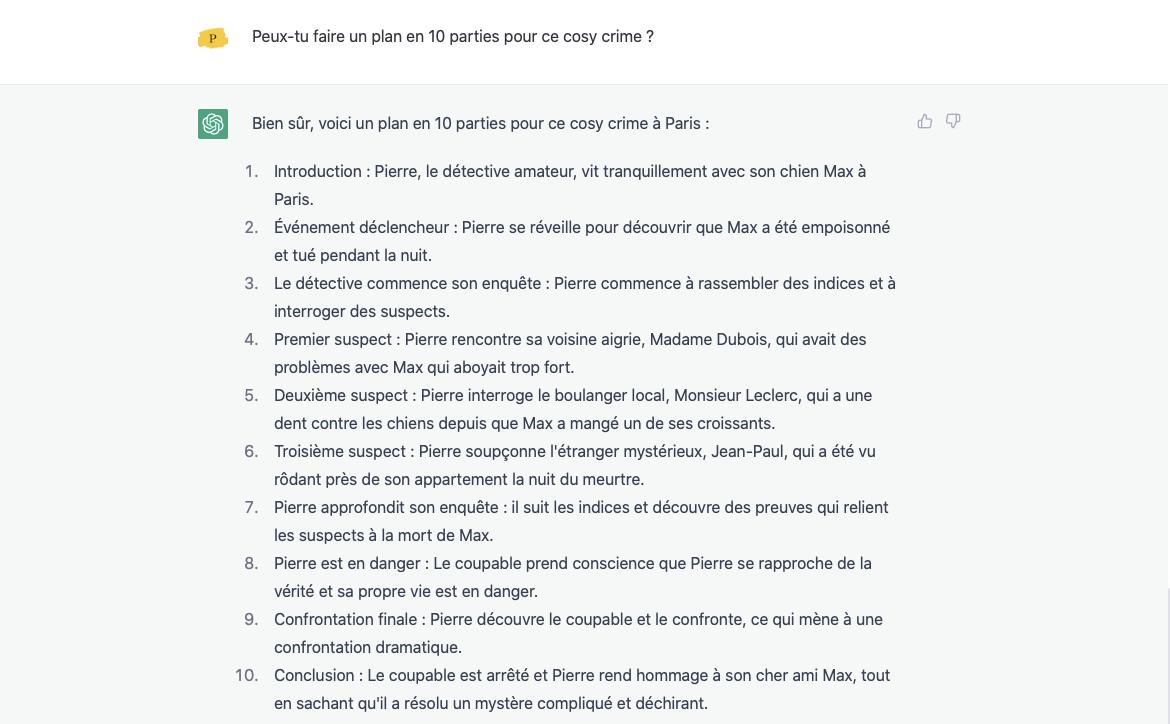The image size is (1170, 724).
Task: Click the reply intro line "Bien sûr"
Action: [480, 123]
